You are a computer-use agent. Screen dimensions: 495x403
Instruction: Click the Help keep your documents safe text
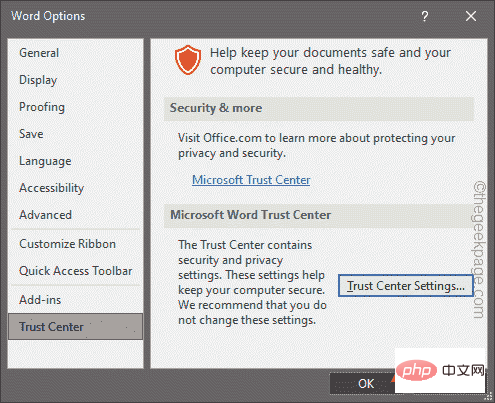(330, 61)
